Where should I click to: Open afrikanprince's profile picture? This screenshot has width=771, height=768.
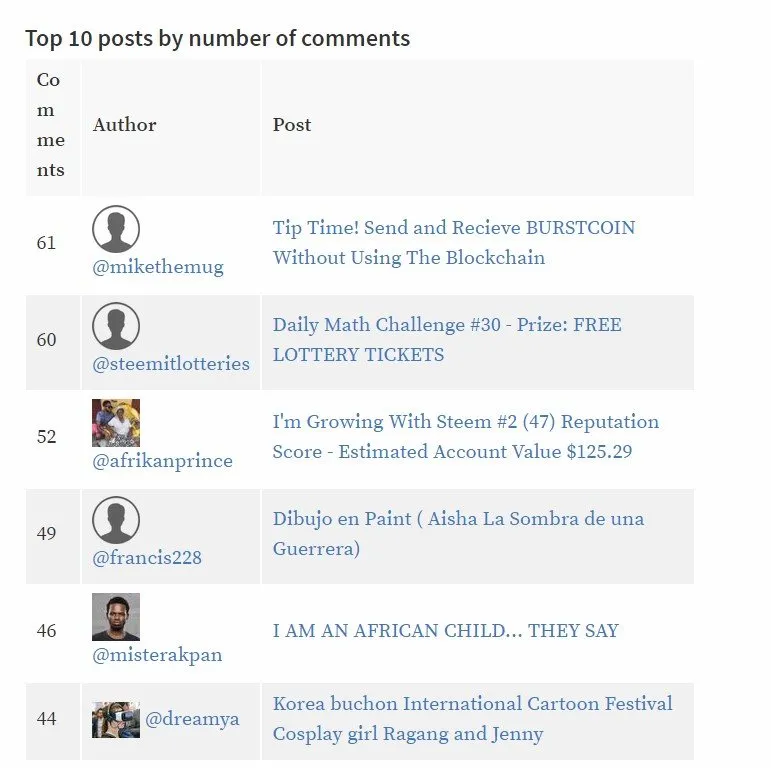(x=116, y=423)
